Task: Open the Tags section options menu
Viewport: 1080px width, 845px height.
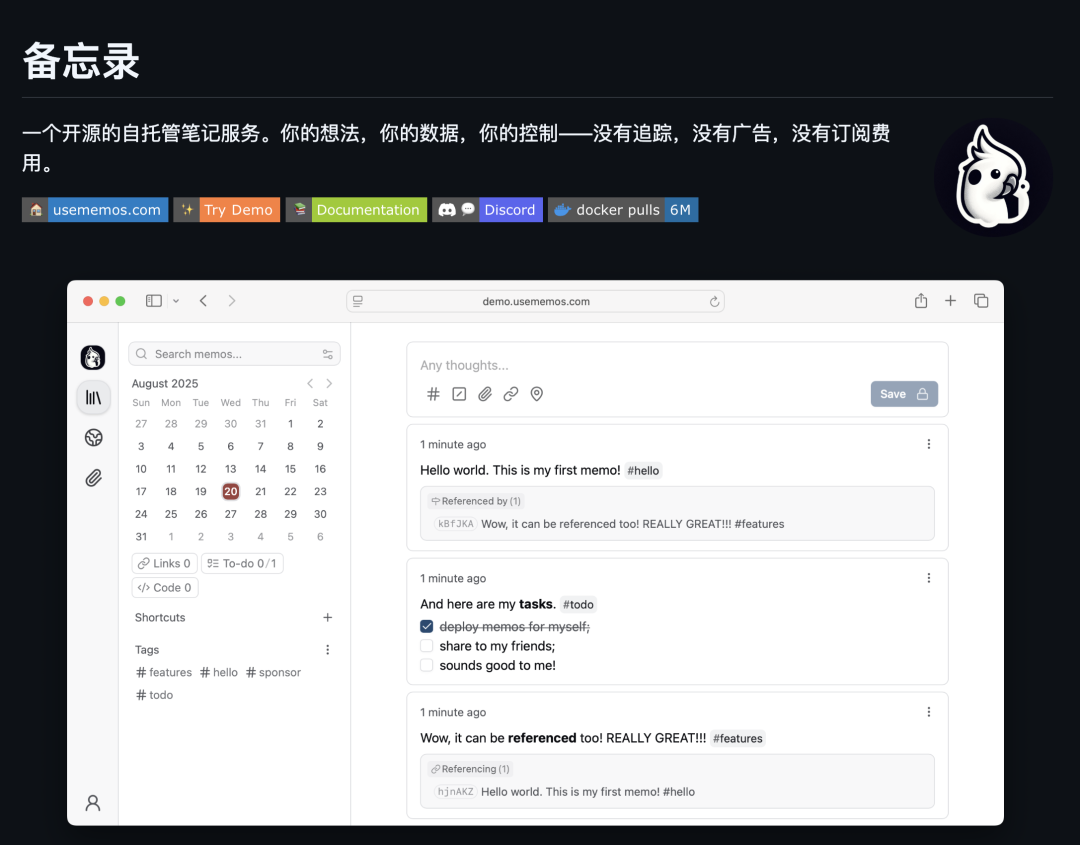Action: [x=327, y=649]
